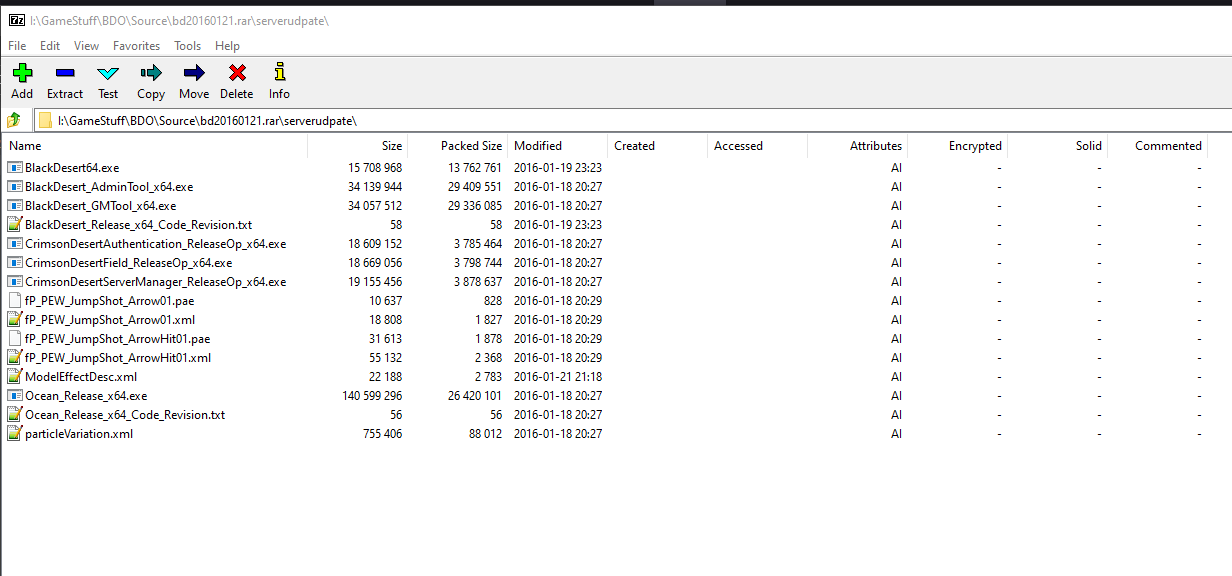Click size value 18 669 056

coord(375,263)
